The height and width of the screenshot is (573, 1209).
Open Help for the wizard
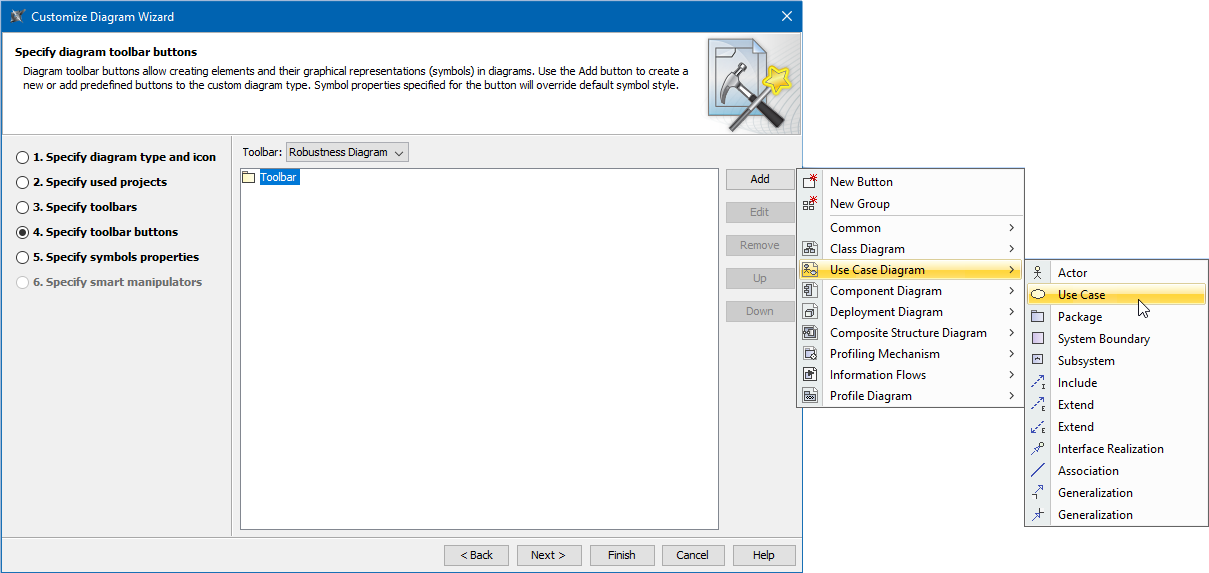pos(764,555)
